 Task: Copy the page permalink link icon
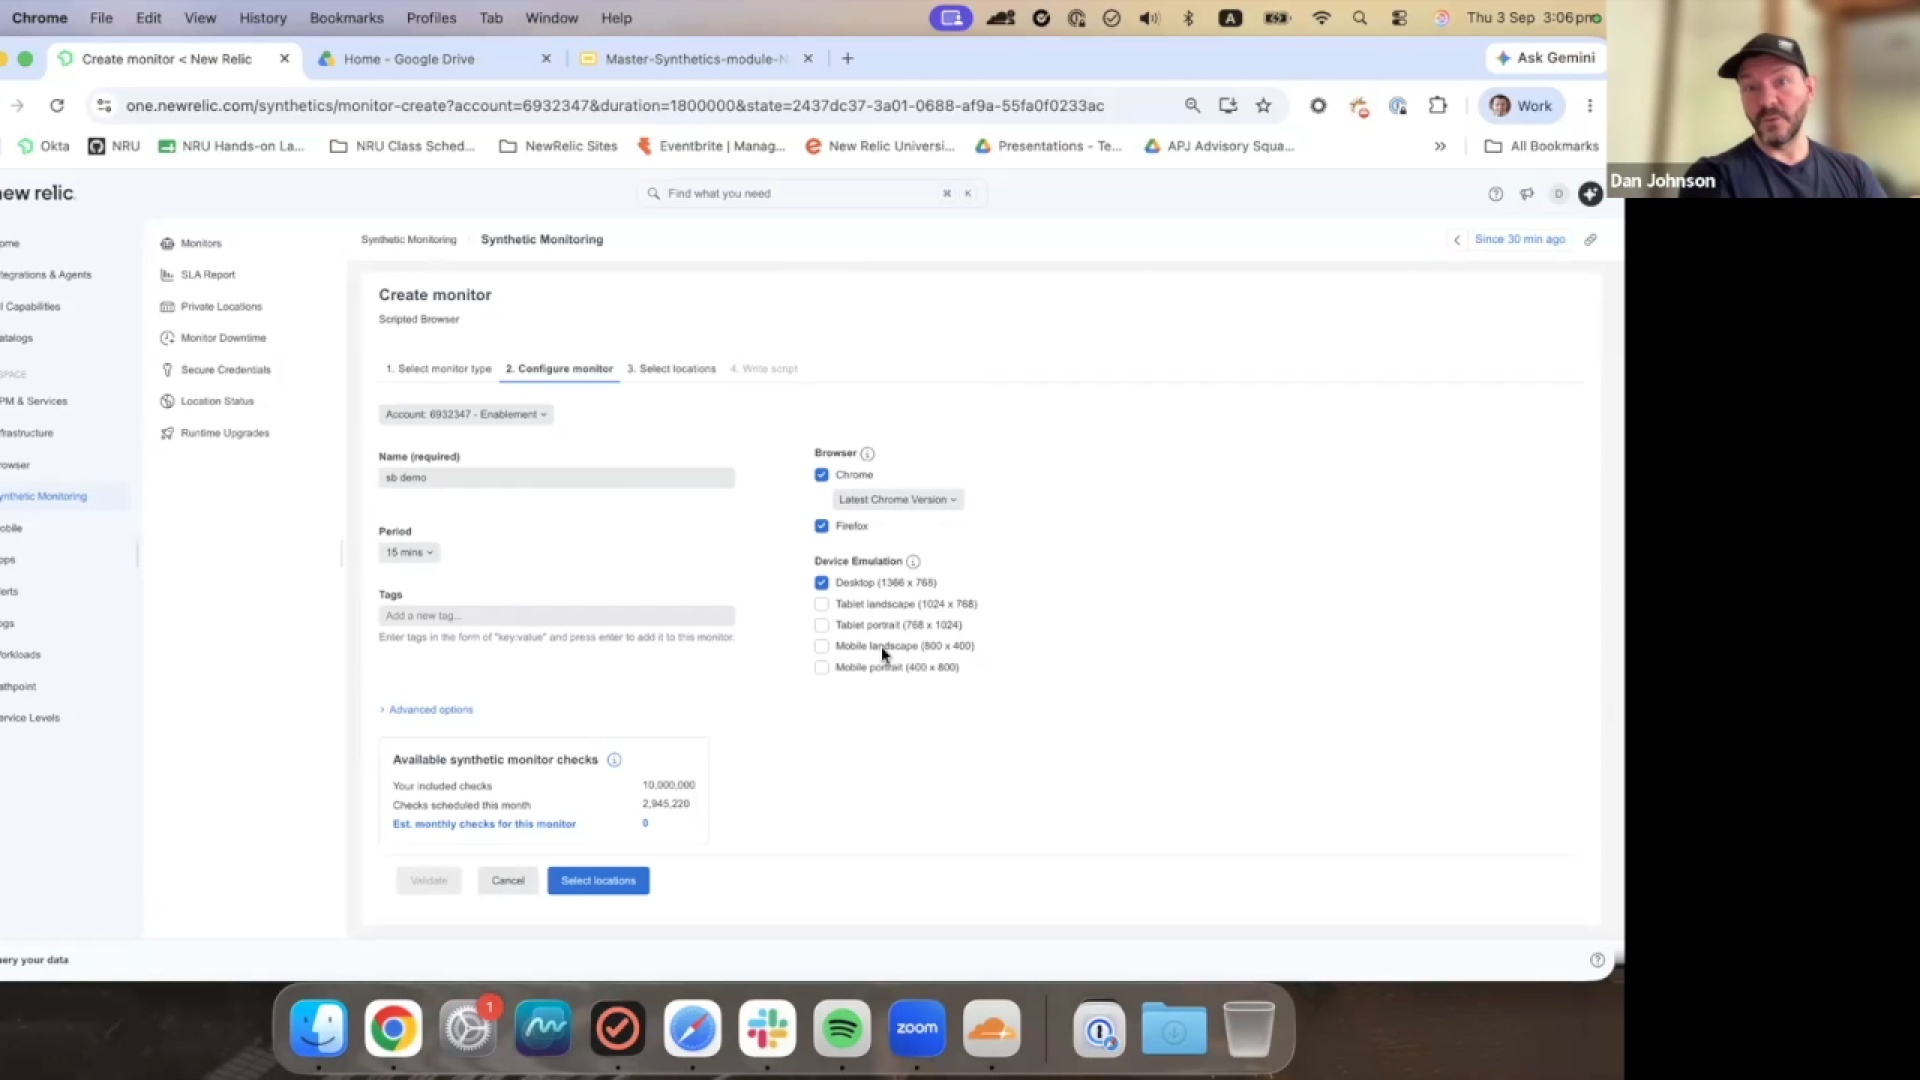[1590, 240]
